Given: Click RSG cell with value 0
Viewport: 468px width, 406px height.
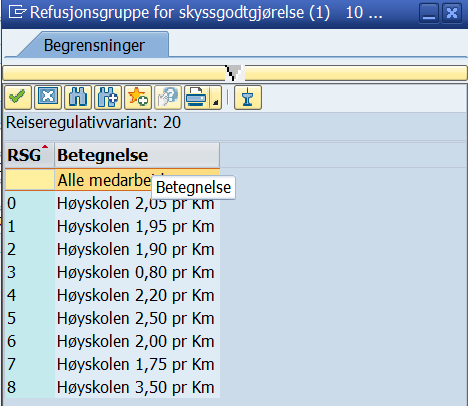Looking at the screenshot, I should [30, 203].
